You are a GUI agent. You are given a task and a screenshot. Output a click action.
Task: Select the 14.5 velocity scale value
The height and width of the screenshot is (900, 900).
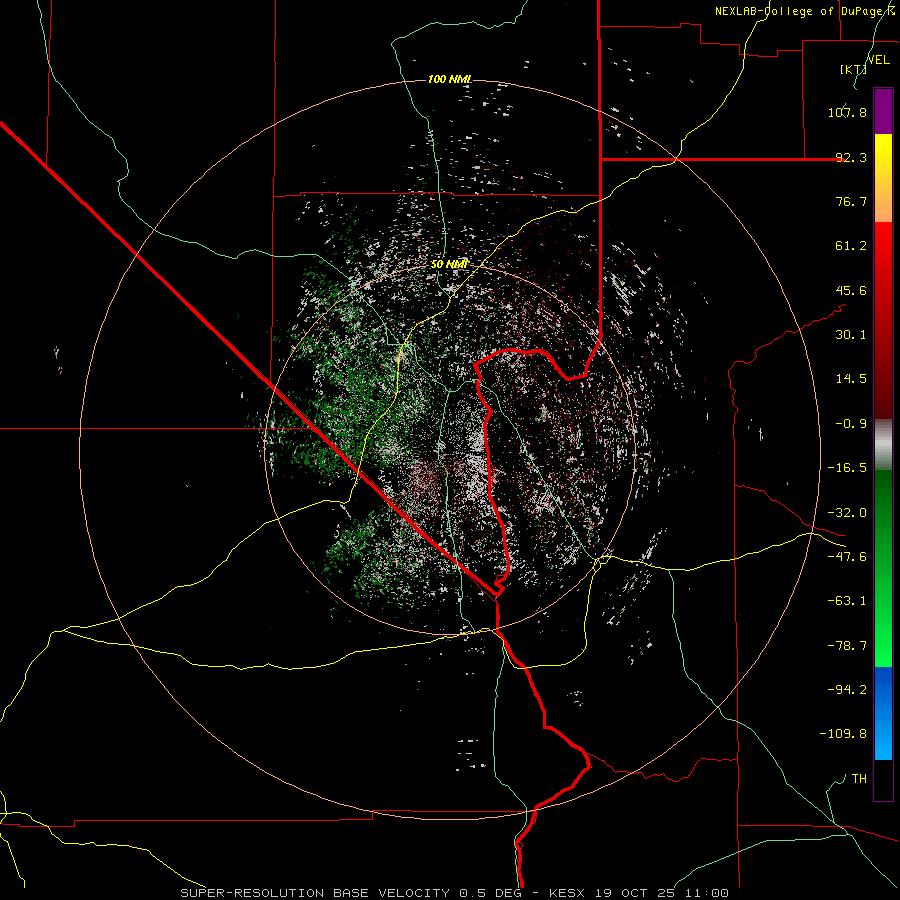pyautogui.click(x=851, y=379)
